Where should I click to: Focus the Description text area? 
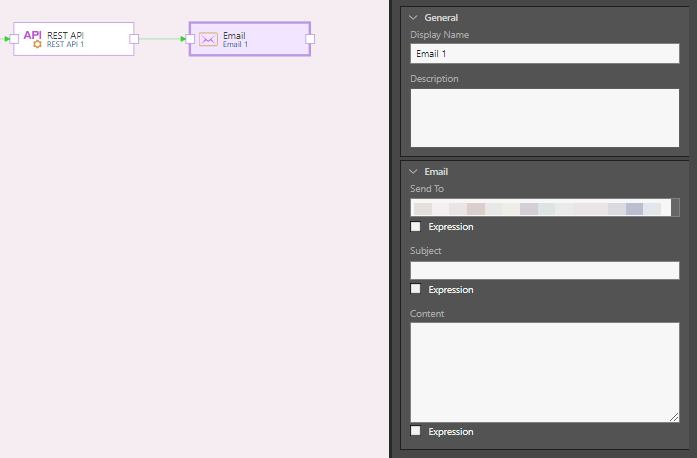pos(544,118)
